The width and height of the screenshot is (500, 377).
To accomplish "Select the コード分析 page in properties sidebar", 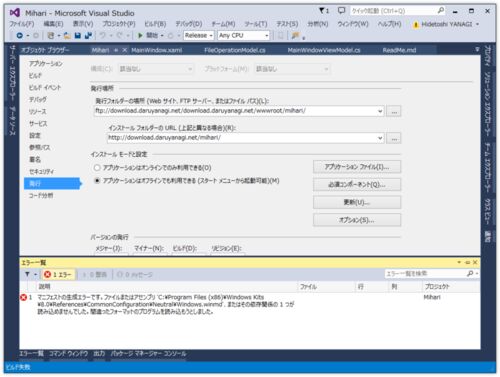I will (x=41, y=195).
